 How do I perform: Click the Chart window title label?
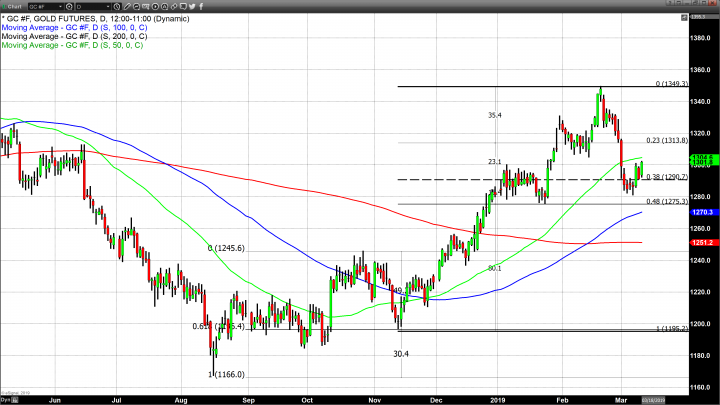point(14,7)
